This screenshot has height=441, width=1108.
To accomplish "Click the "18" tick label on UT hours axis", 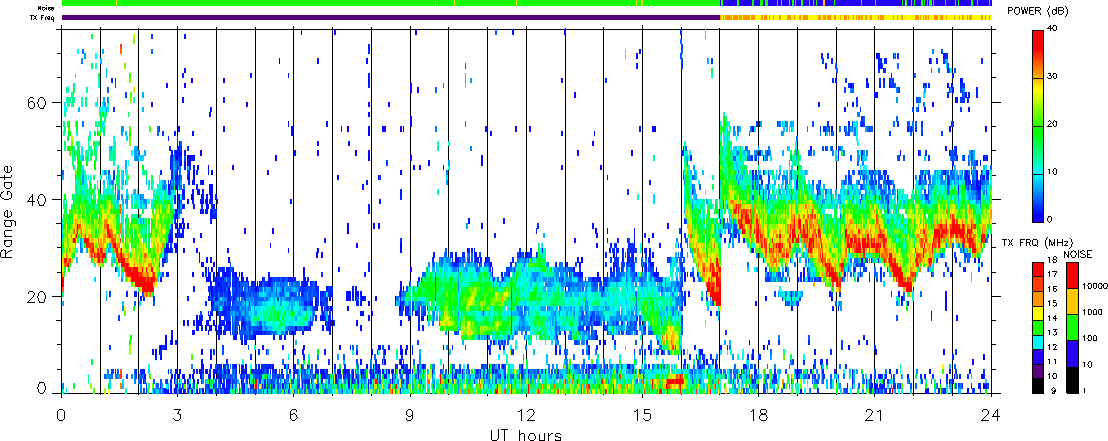I will (x=758, y=415).
